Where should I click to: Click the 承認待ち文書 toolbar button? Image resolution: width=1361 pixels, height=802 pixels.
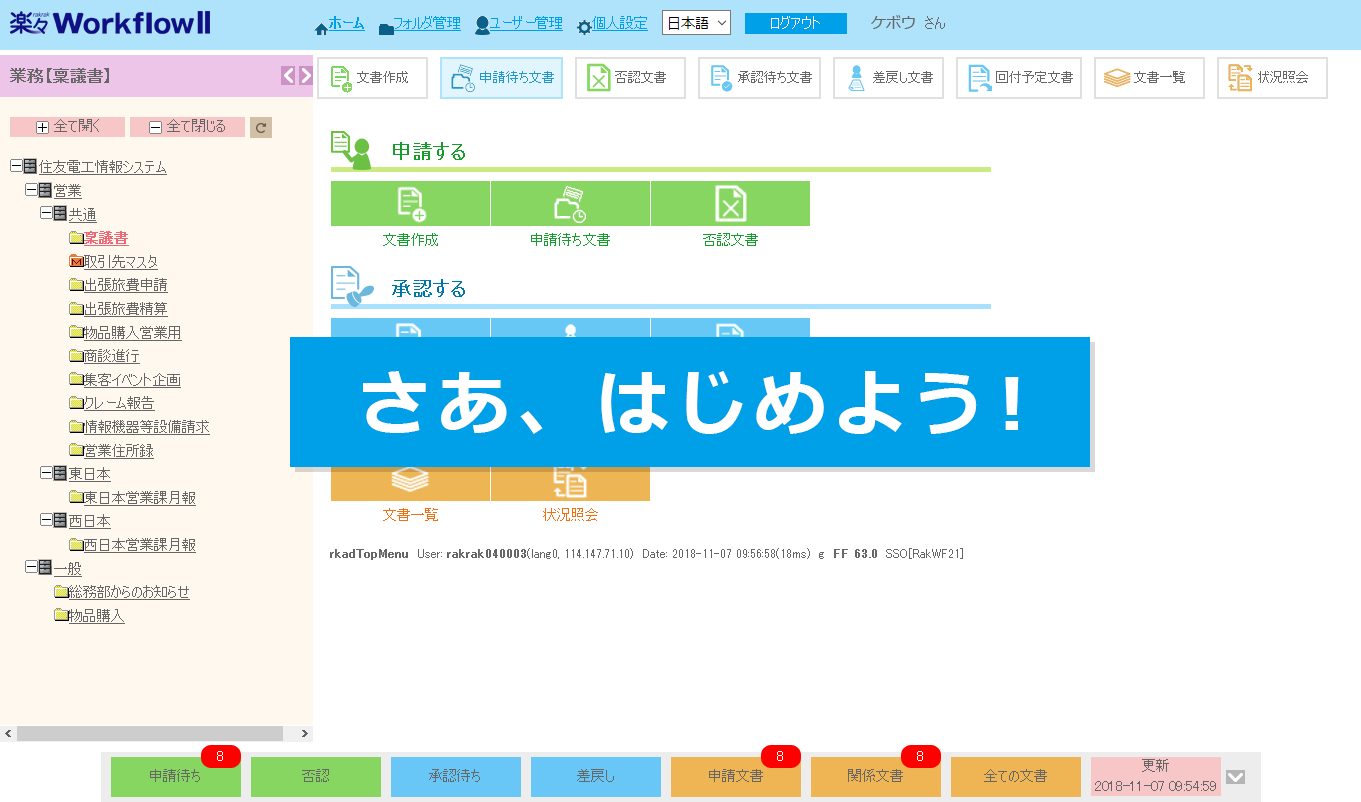pyautogui.click(x=759, y=78)
